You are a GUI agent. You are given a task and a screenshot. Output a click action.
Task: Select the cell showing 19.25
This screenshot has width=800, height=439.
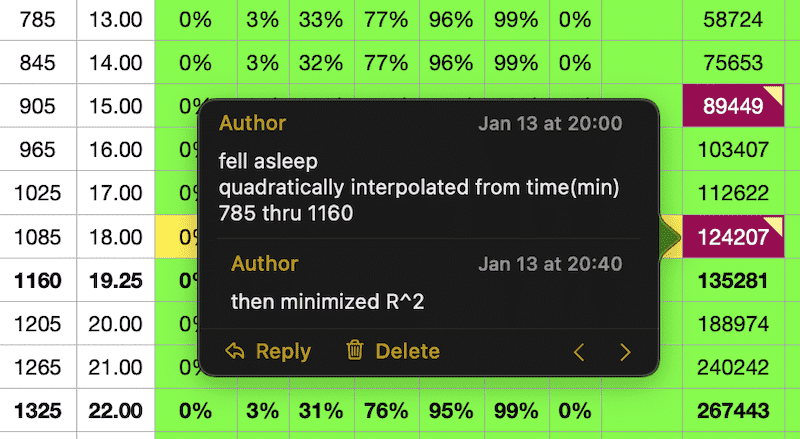coord(114,282)
